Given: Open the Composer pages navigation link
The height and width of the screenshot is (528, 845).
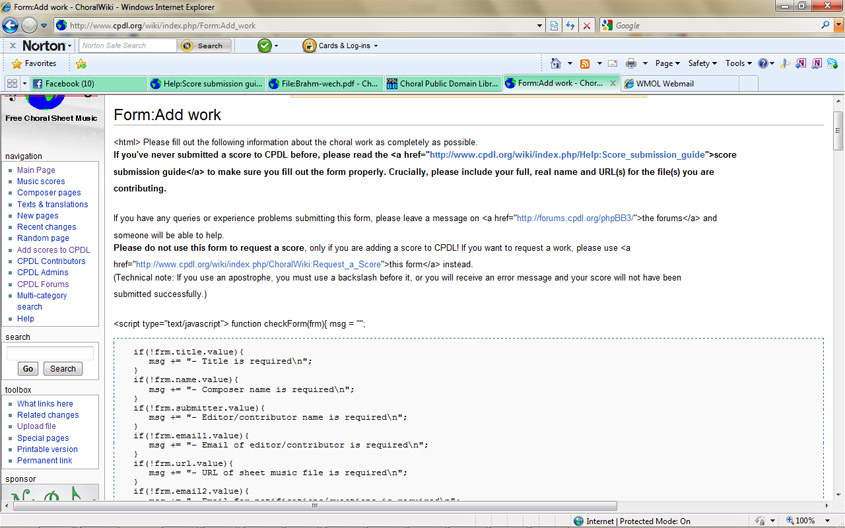Looking at the screenshot, I should 49,193.
